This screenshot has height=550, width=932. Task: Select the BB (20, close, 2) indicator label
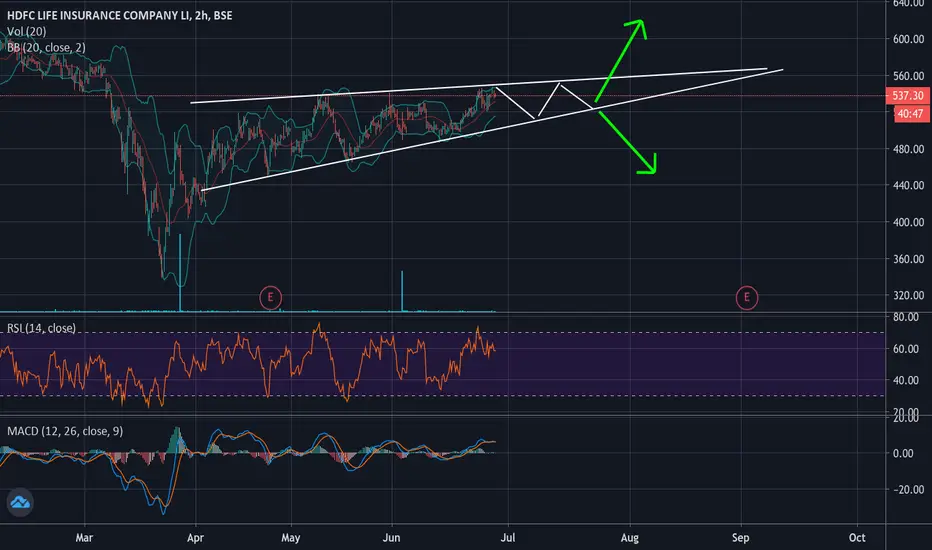[46, 48]
